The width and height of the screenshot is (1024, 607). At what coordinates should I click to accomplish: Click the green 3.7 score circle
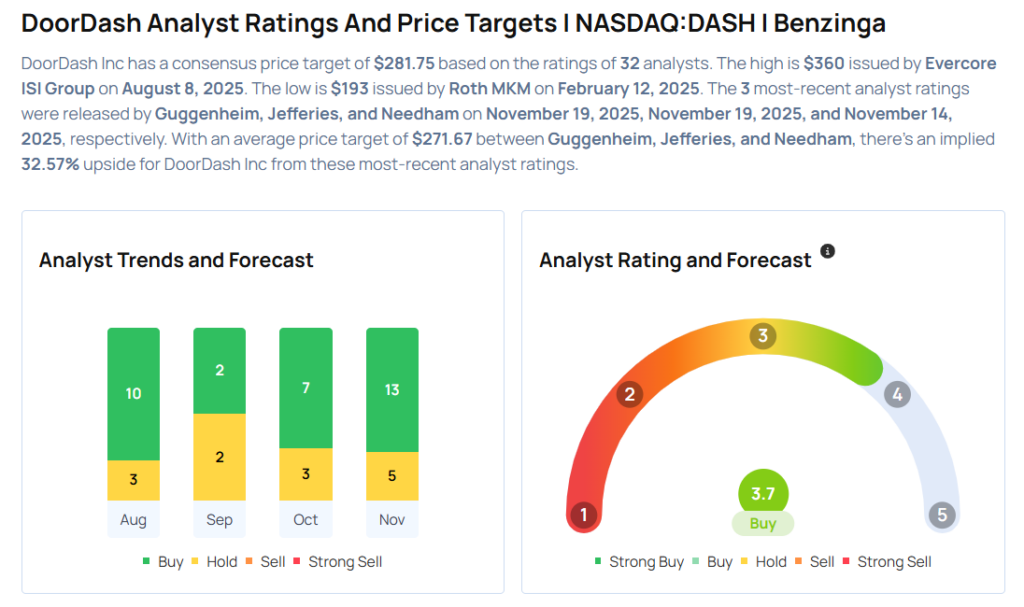(763, 494)
